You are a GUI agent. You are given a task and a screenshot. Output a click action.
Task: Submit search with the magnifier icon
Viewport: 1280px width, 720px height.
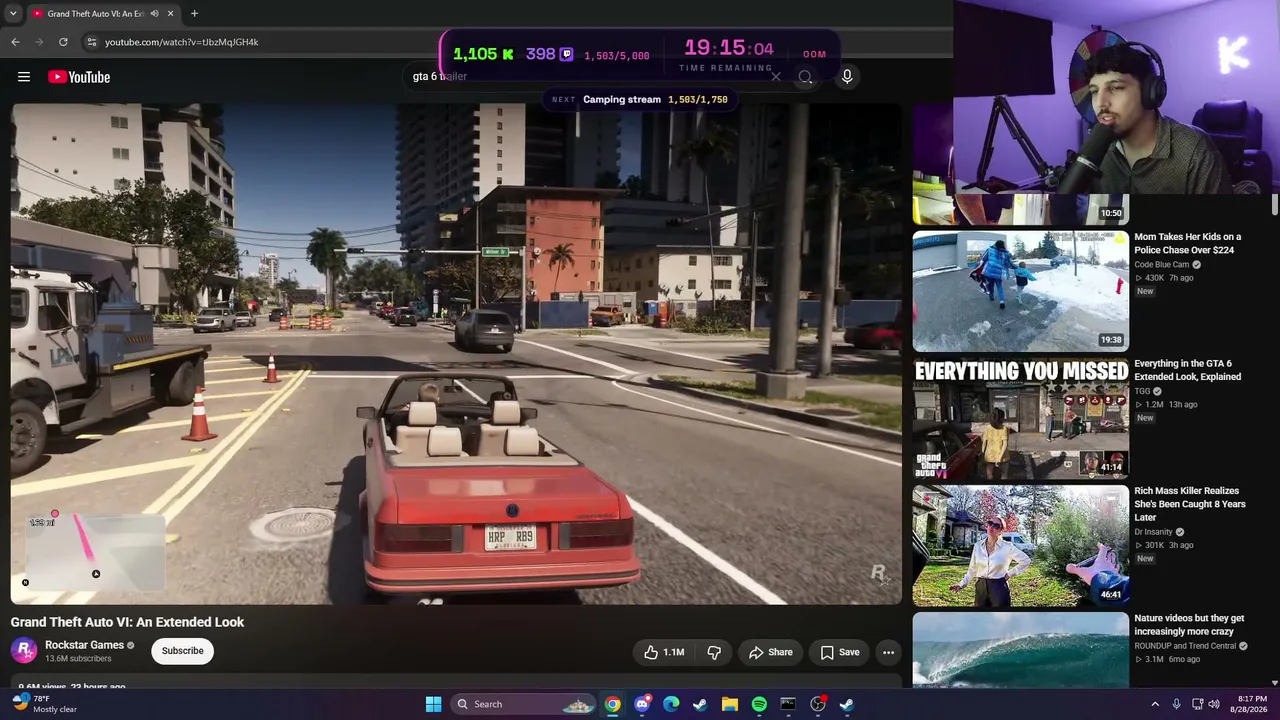click(805, 76)
